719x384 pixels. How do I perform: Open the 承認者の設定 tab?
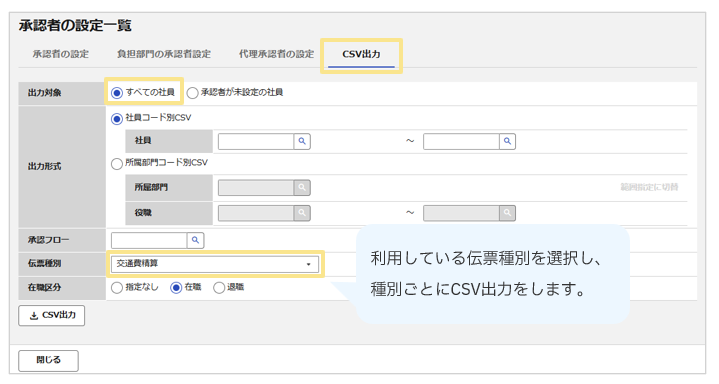(x=61, y=54)
